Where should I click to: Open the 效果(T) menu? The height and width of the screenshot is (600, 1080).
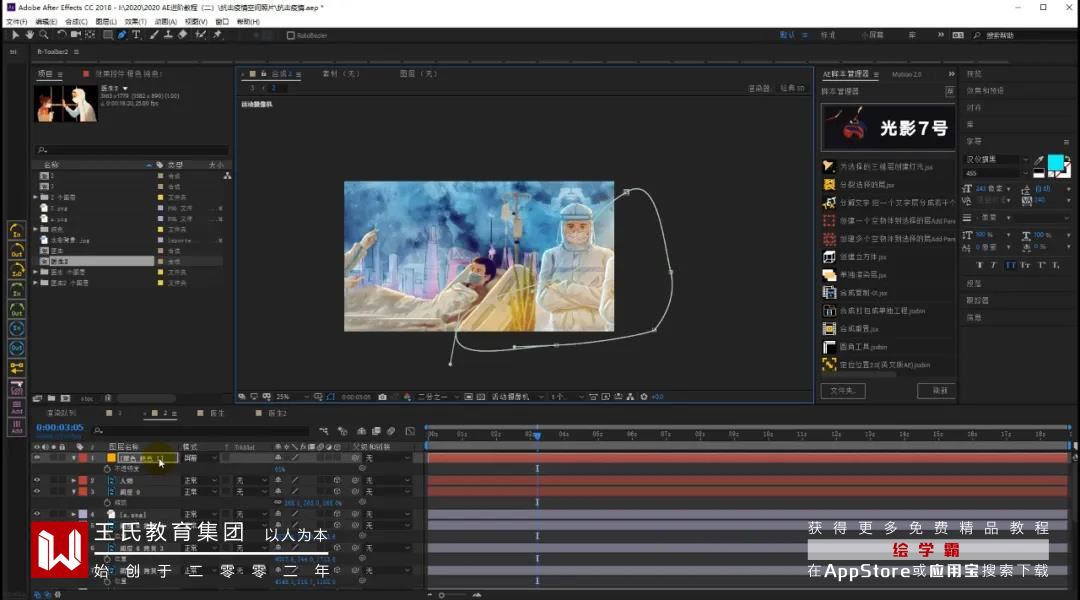pyautogui.click(x=135, y=21)
